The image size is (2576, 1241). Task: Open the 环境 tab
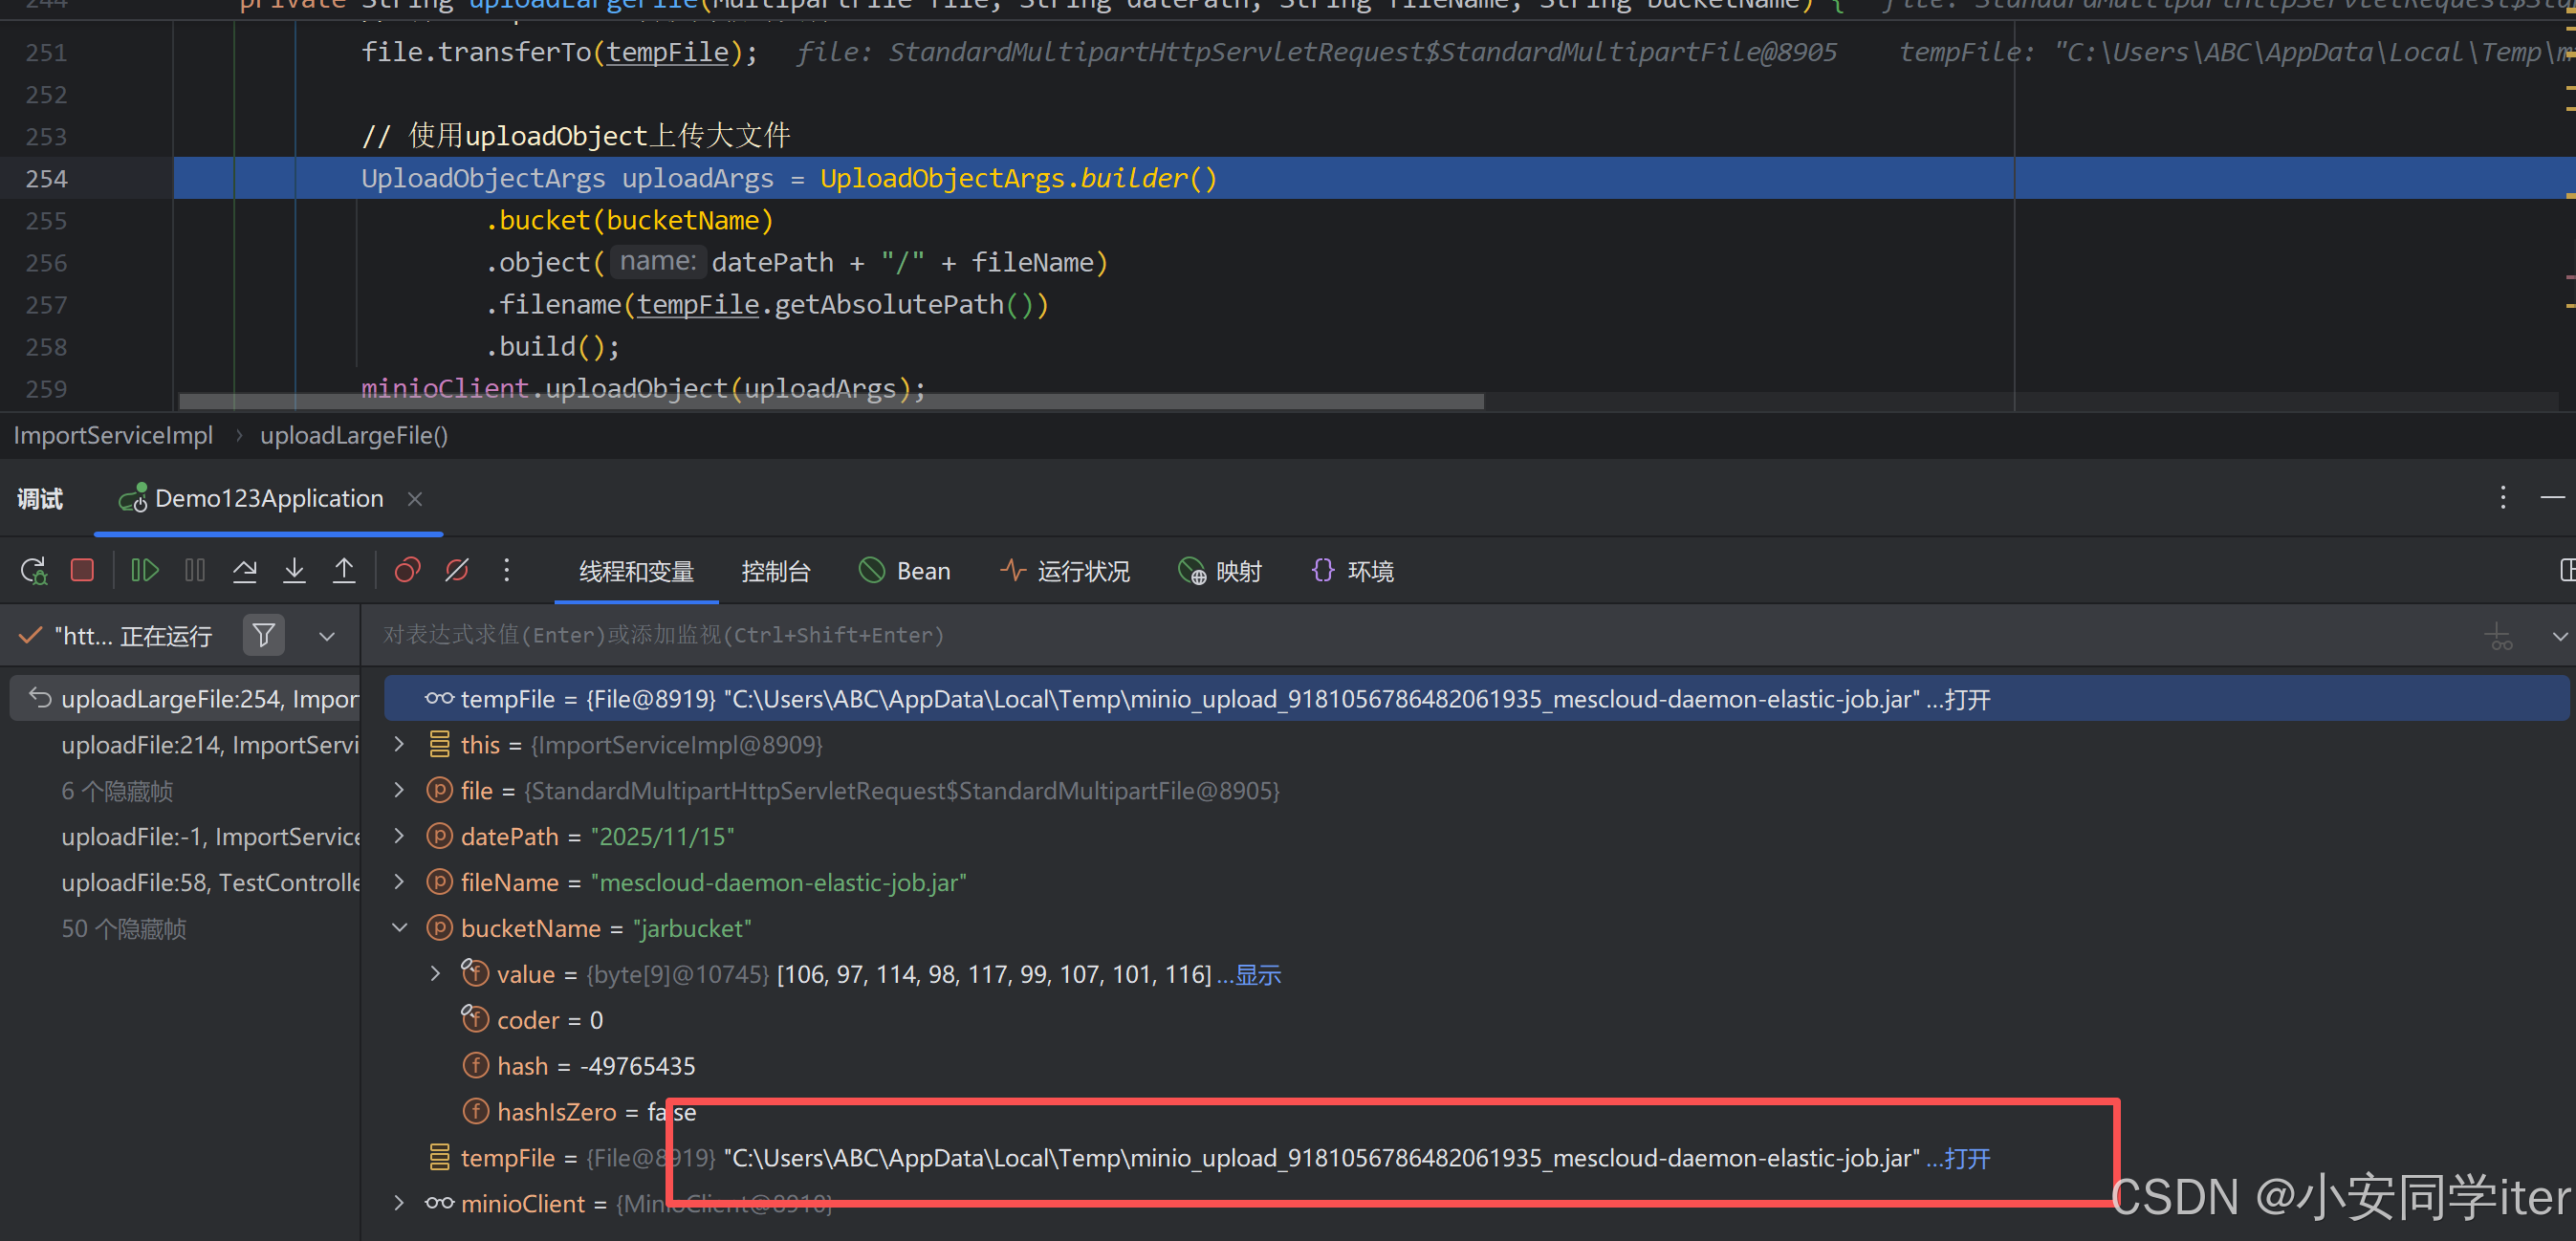pyautogui.click(x=1352, y=572)
